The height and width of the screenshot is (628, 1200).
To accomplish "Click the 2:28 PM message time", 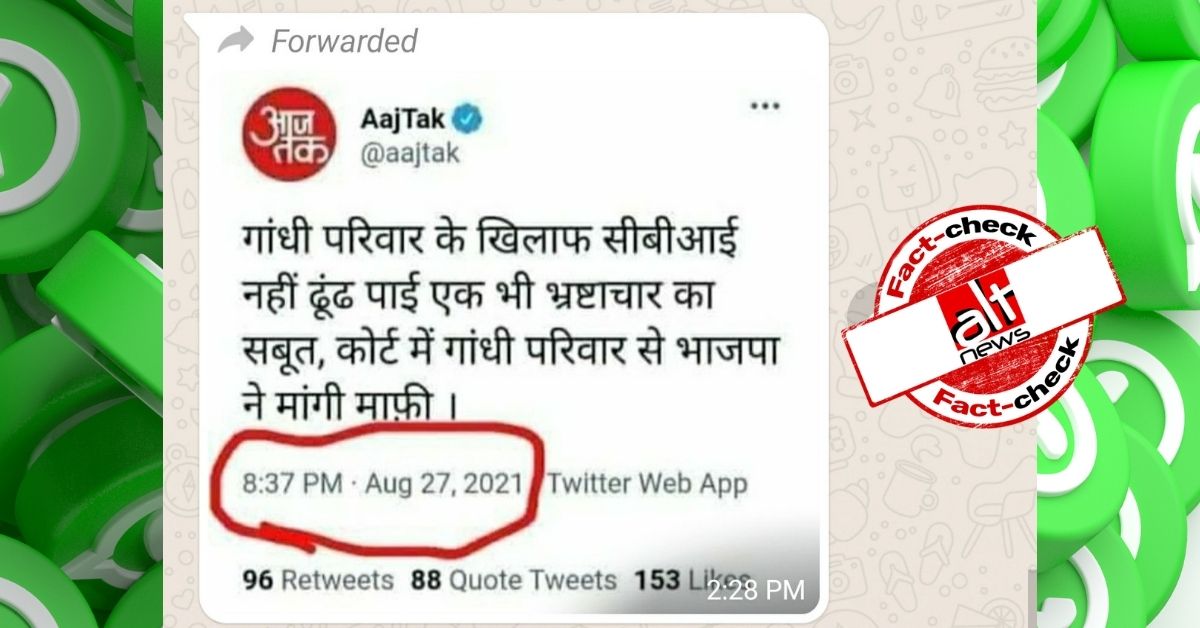I will click(x=756, y=590).
